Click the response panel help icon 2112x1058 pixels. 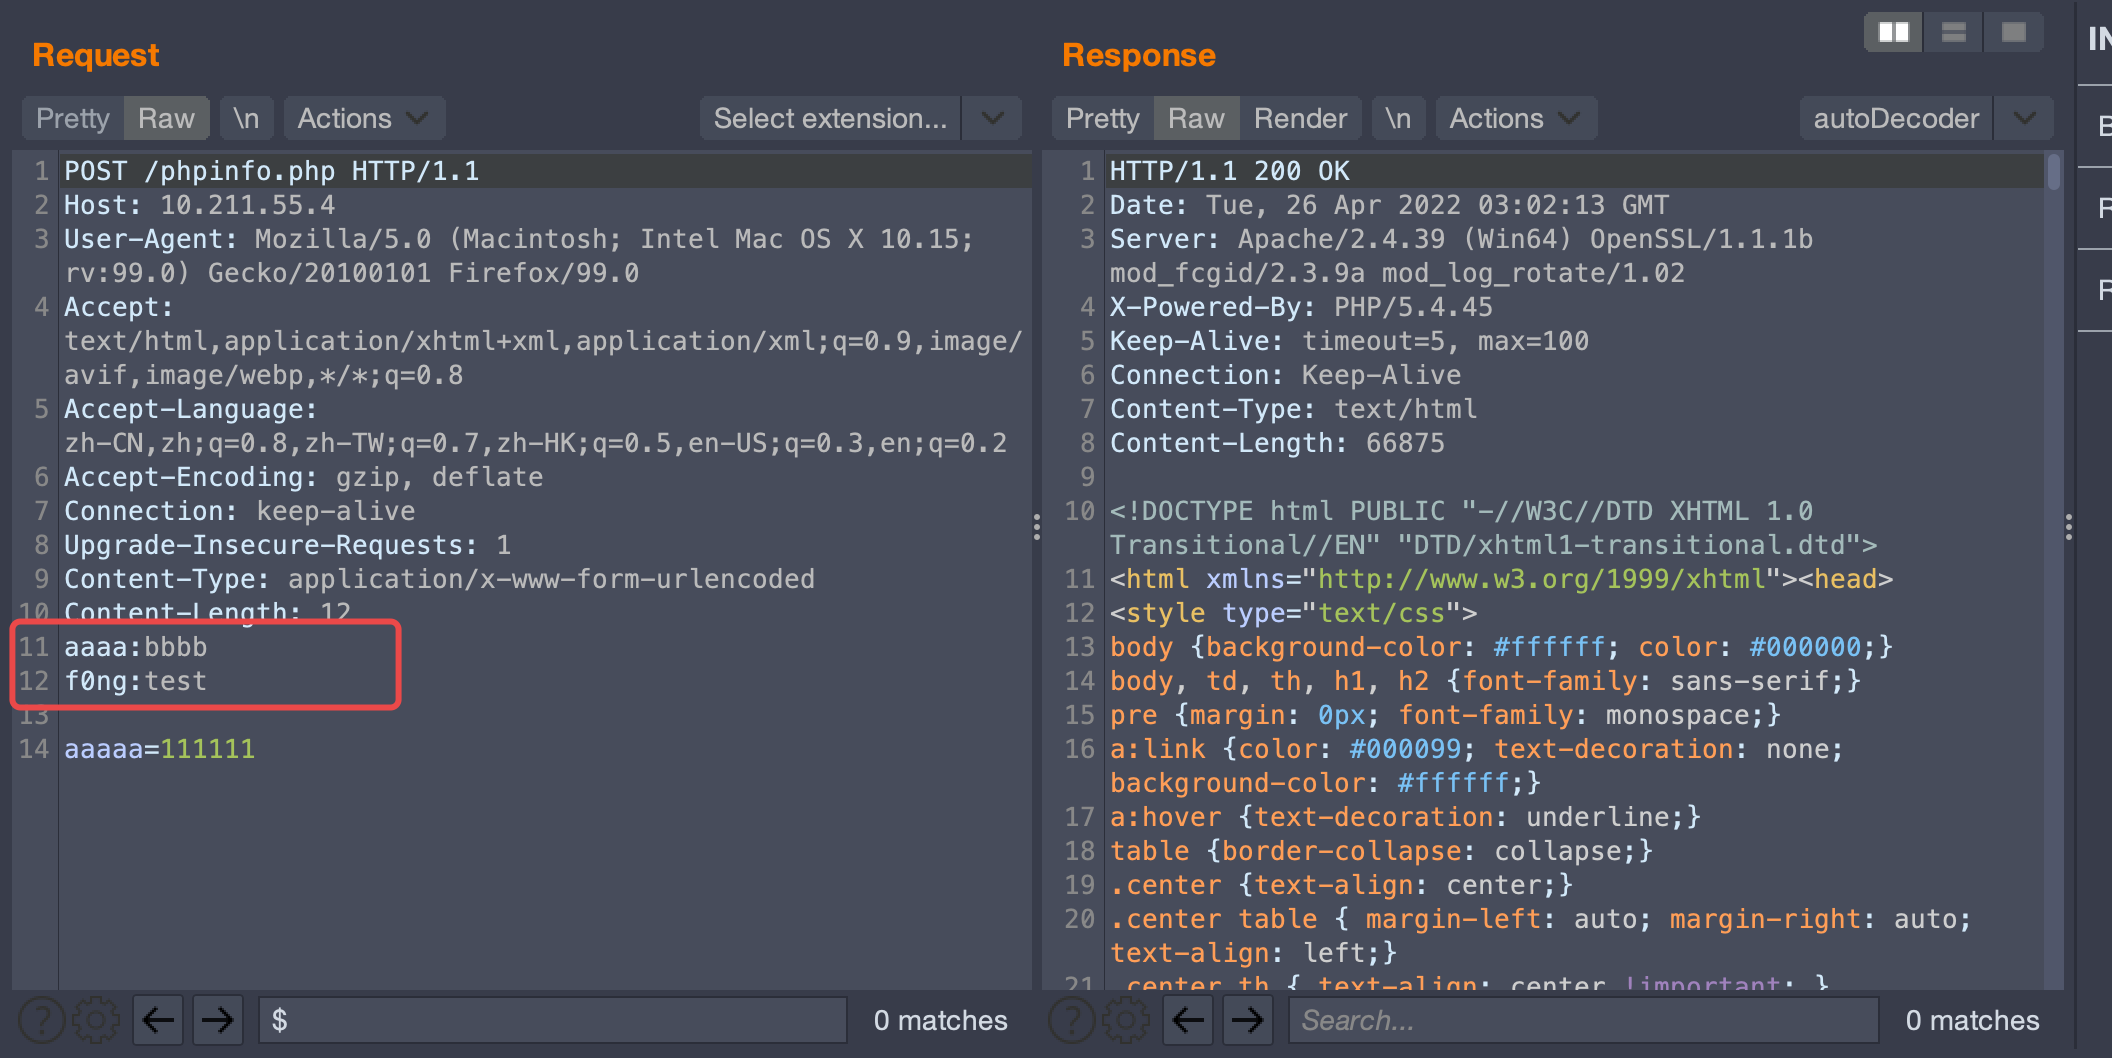(x=1071, y=1020)
